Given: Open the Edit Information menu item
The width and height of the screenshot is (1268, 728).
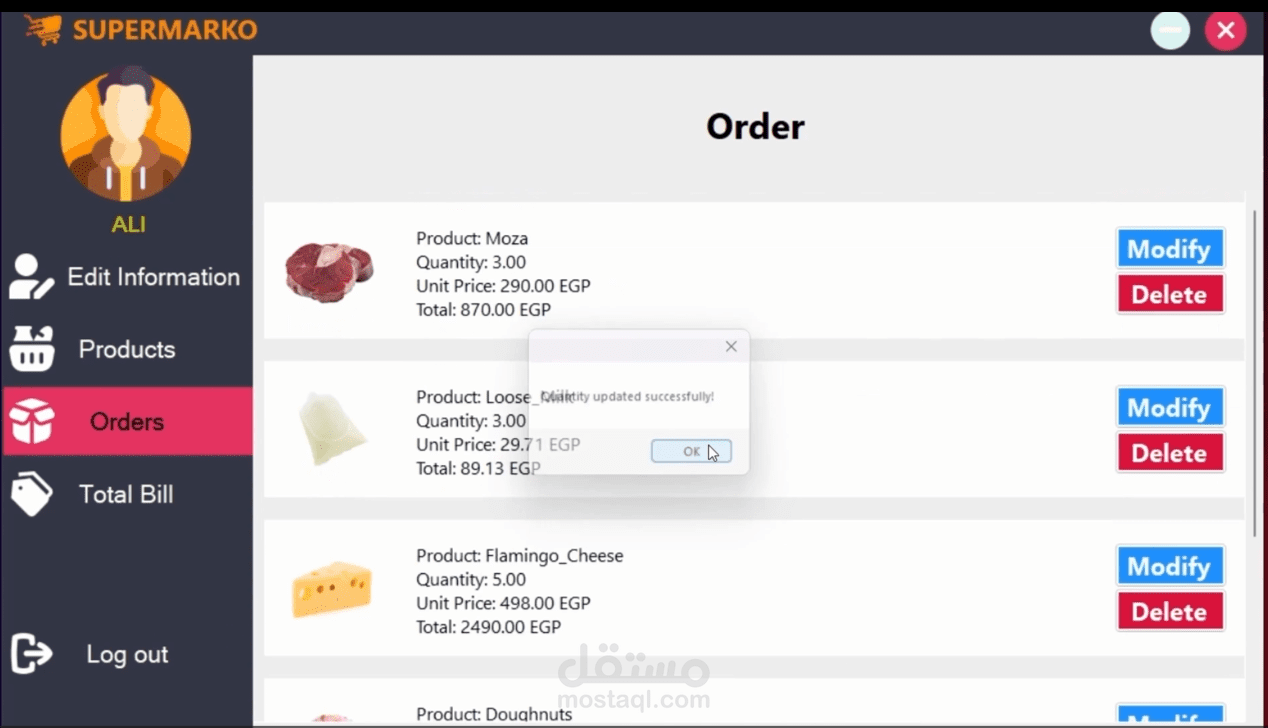Looking at the screenshot, I should [127, 277].
